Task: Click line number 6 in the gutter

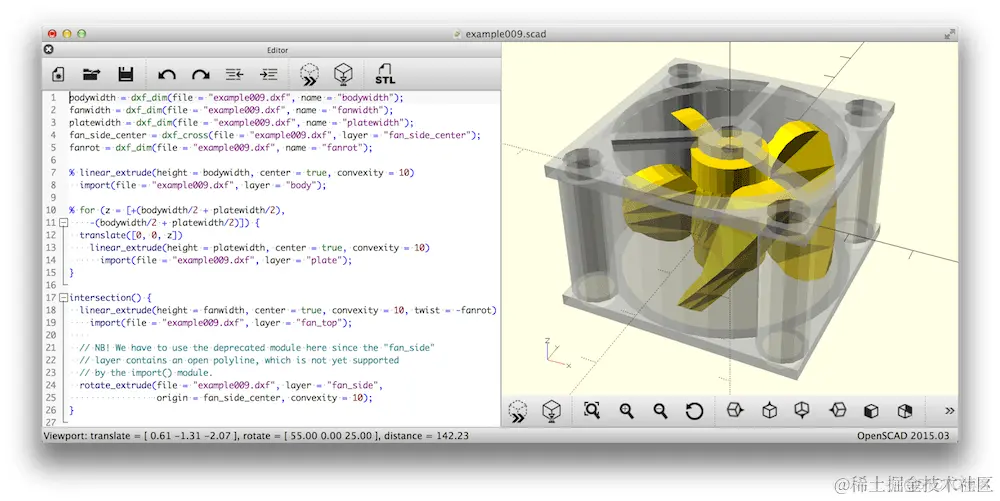Action: 54,160
